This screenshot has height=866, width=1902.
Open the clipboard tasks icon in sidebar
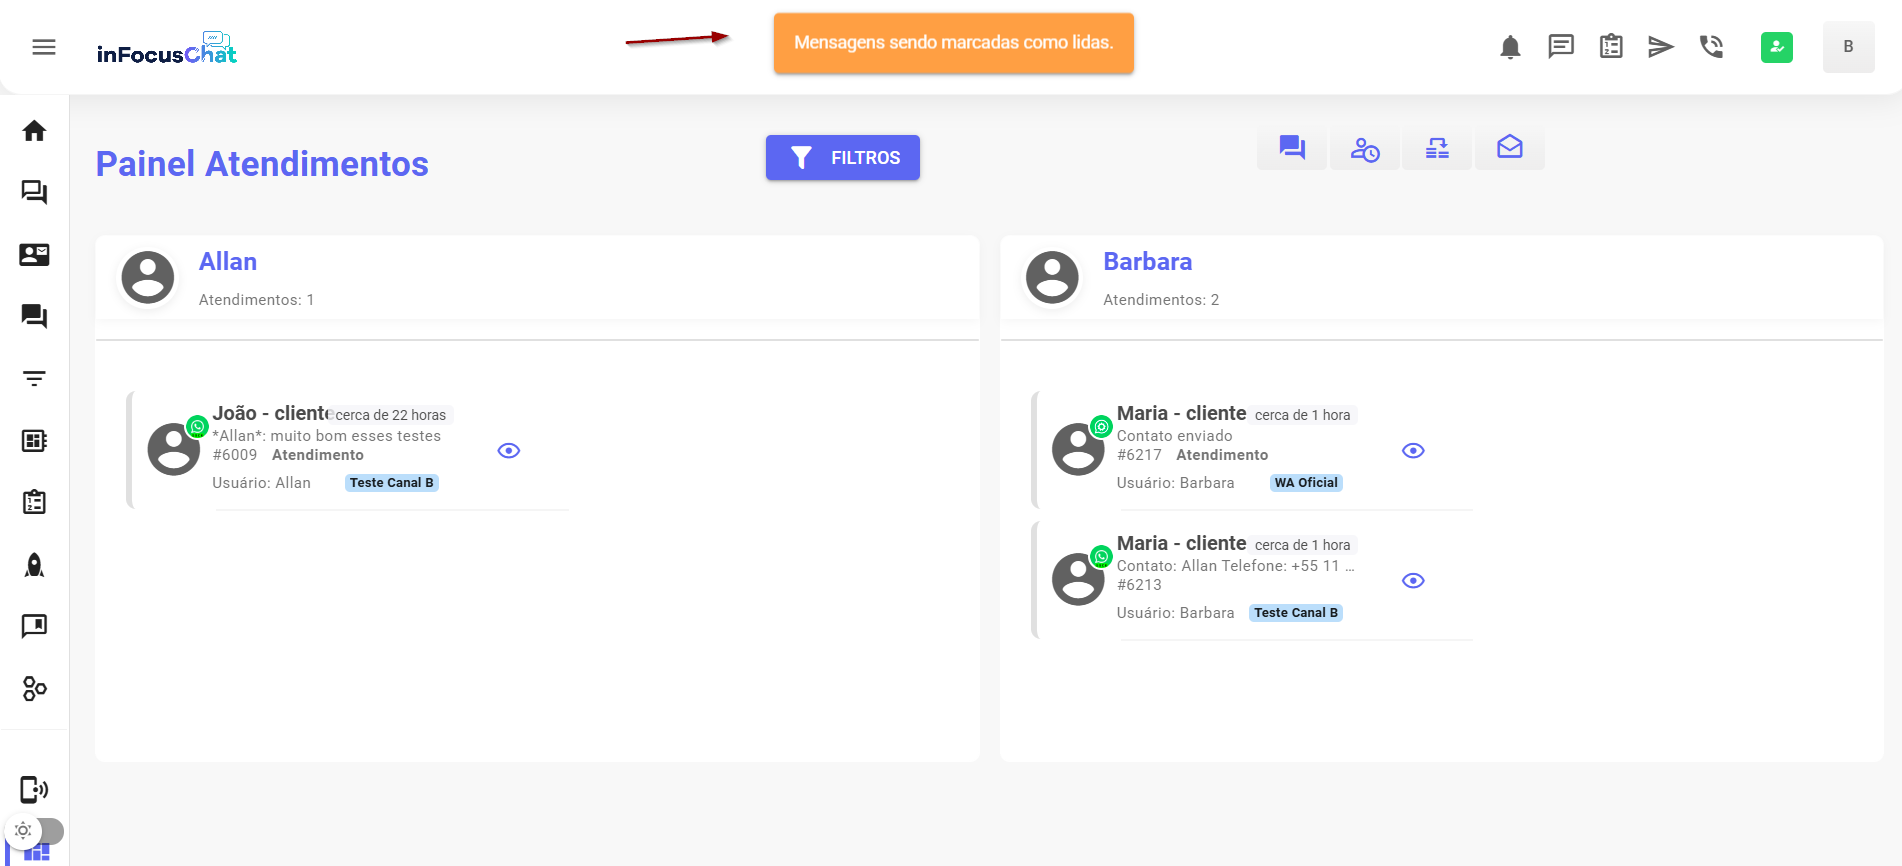(x=34, y=502)
